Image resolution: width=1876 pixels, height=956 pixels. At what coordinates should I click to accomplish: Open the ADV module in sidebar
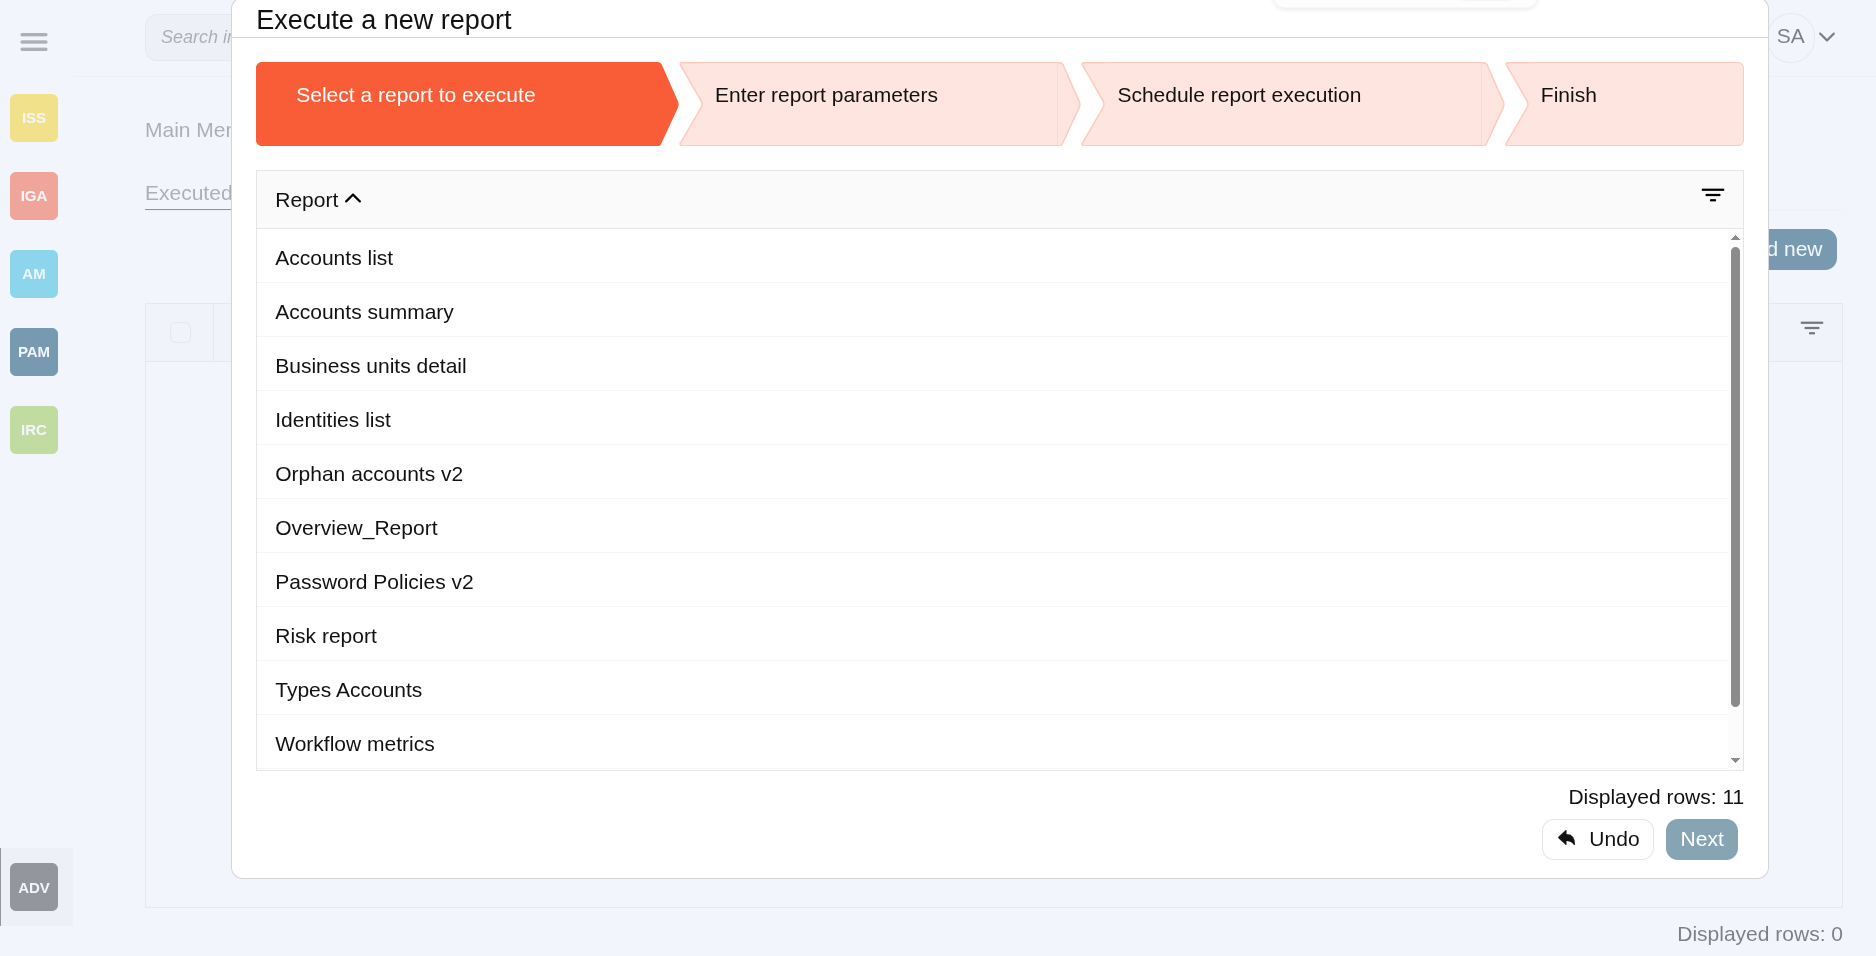[x=34, y=888]
